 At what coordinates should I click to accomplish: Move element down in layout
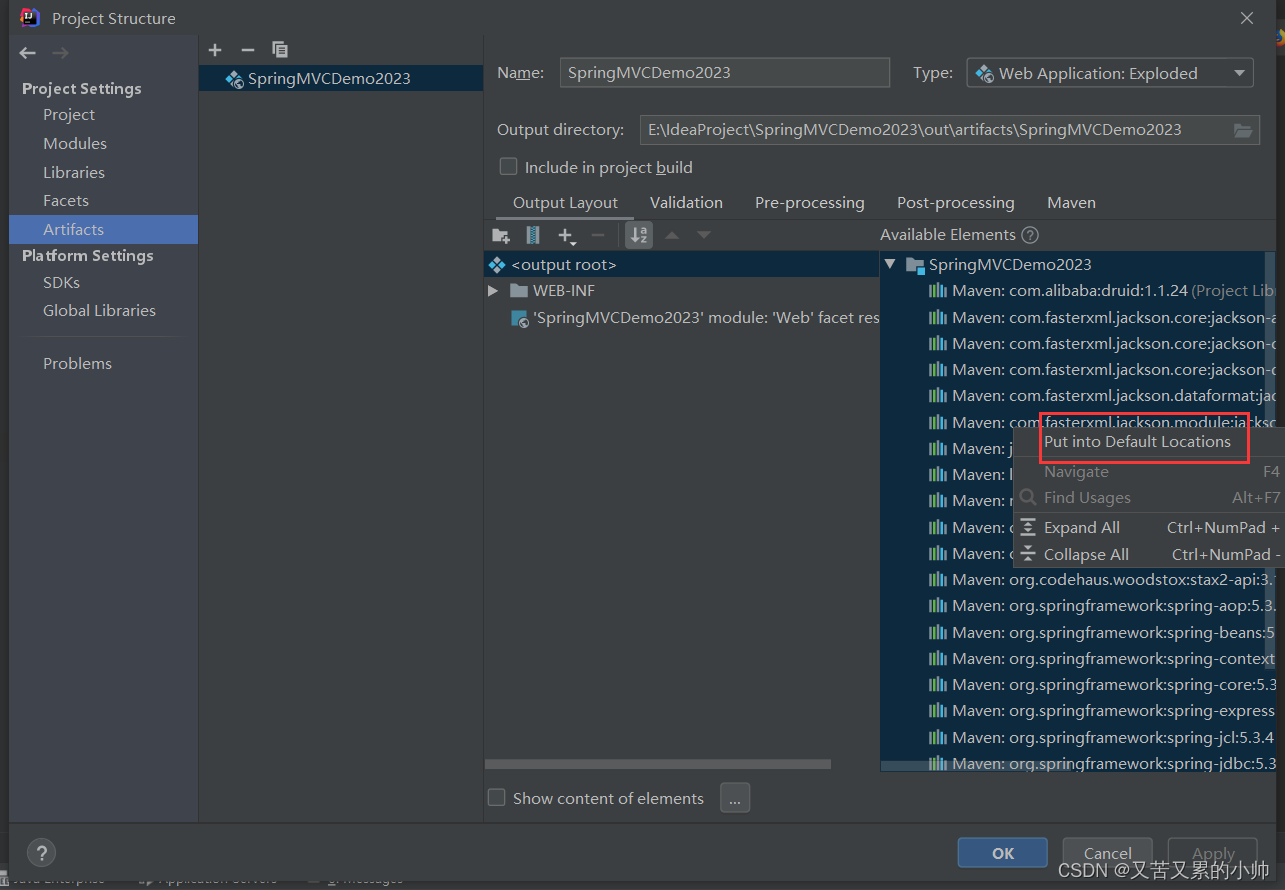point(704,235)
